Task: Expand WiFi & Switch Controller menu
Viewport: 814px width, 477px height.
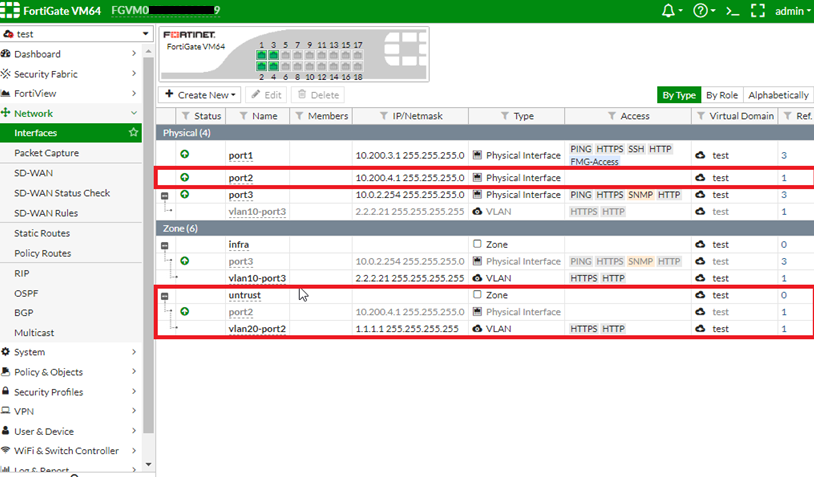Action: click(x=71, y=451)
